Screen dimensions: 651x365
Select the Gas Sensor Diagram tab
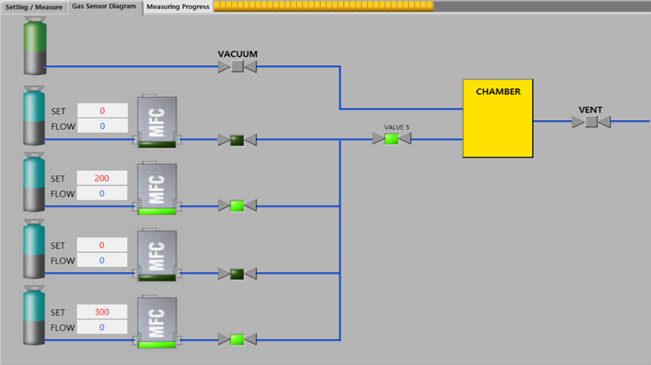click(104, 7)
